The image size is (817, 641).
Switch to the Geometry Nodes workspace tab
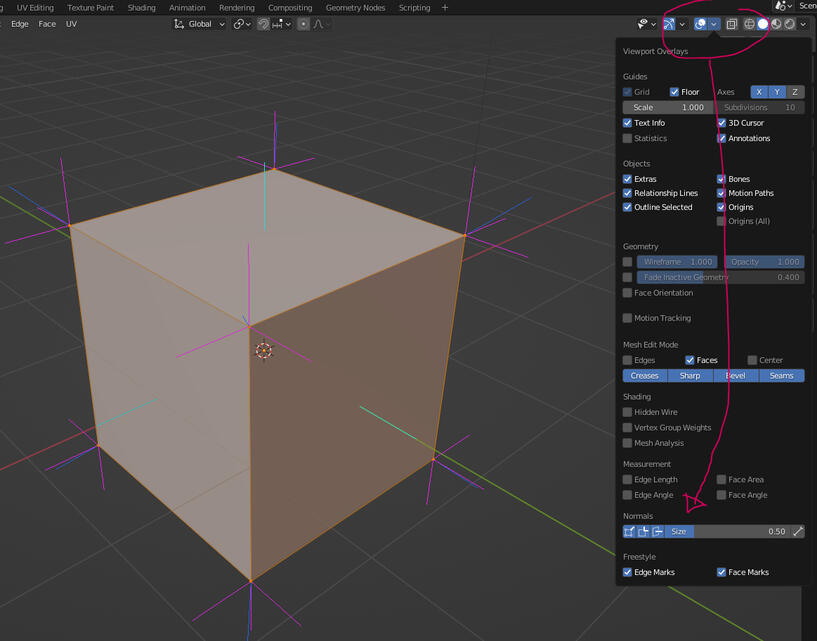click(x=355, y=8)
